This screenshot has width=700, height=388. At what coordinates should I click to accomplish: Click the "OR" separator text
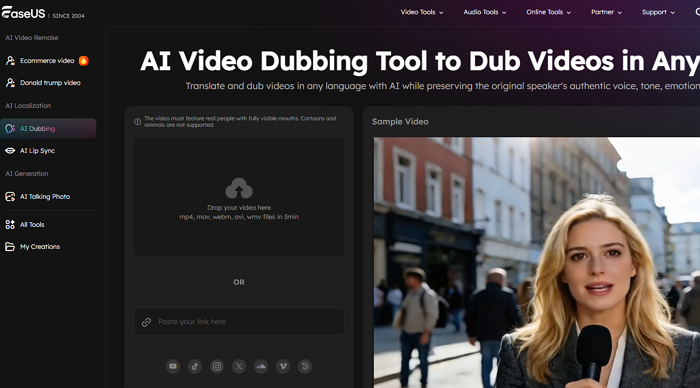pos(239,282)
